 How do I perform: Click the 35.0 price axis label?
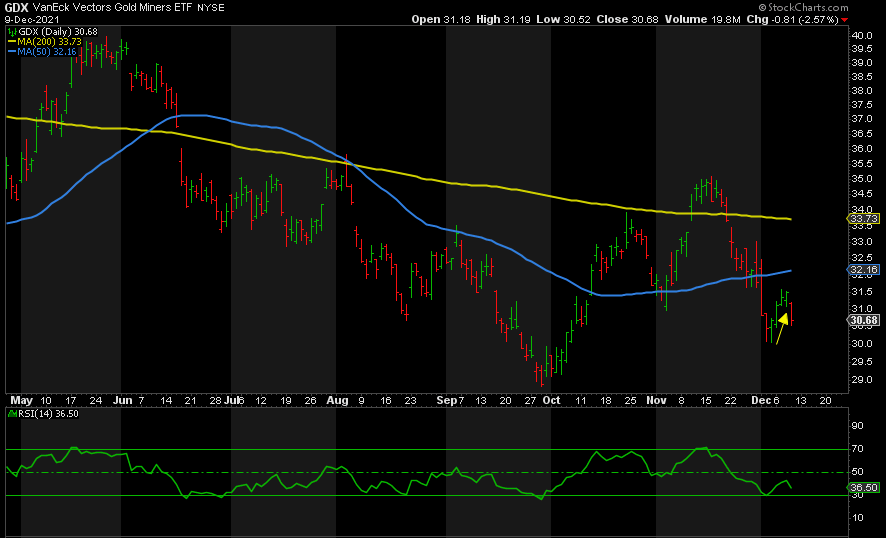pos(862,179)
